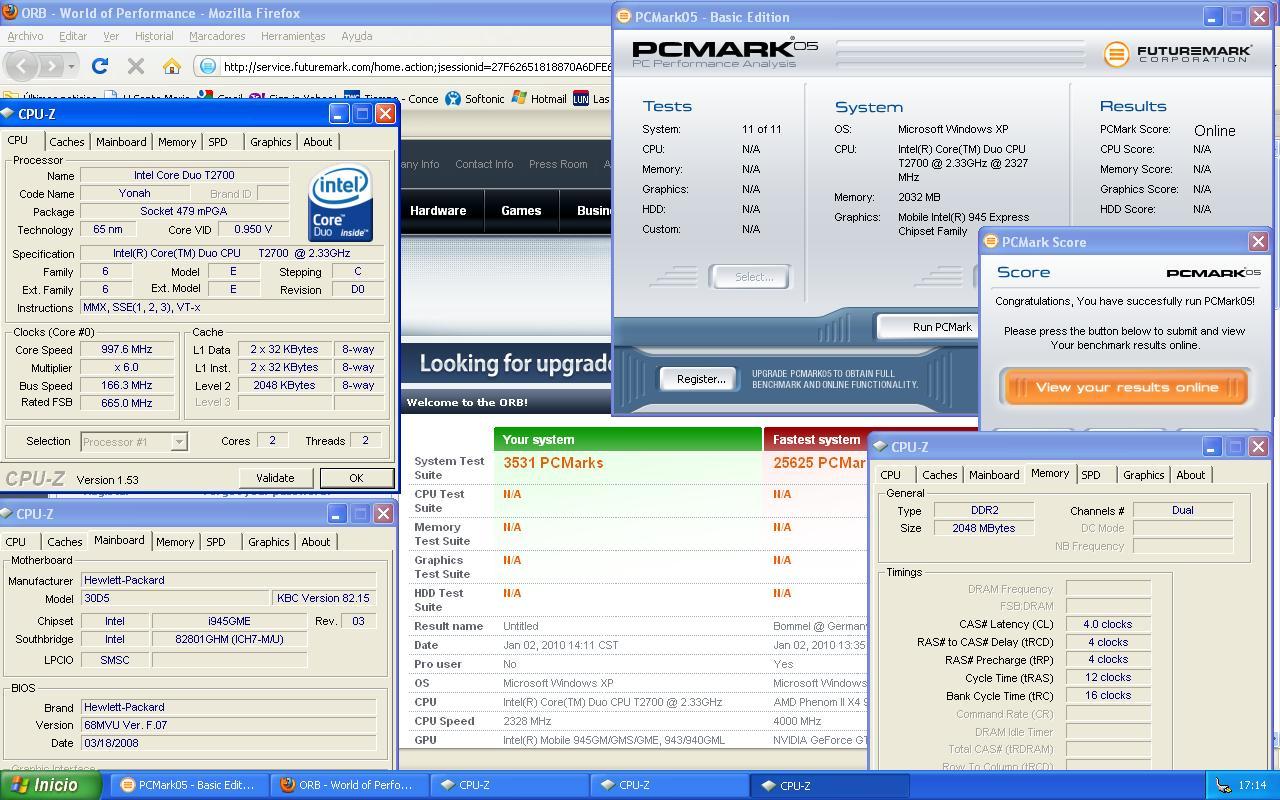Click Press Room link on ORB page

(558, 164)
